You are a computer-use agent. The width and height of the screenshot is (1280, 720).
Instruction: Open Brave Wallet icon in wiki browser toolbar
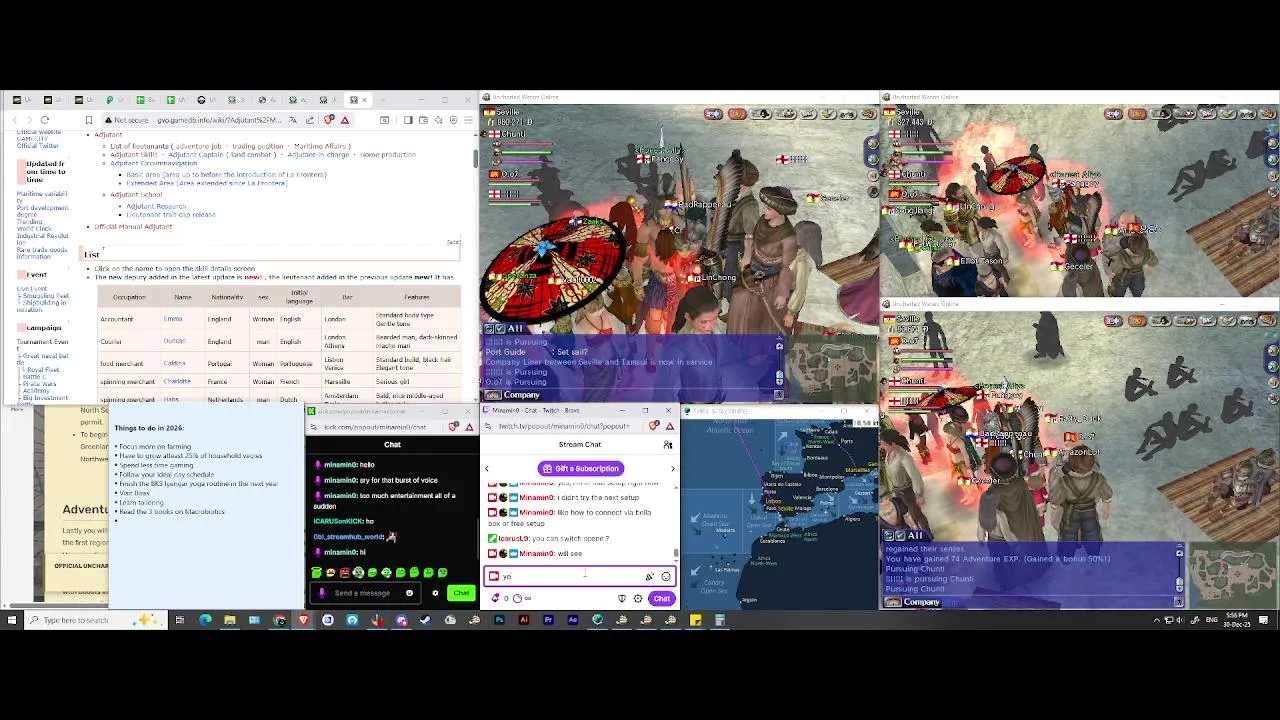(423, 120)
